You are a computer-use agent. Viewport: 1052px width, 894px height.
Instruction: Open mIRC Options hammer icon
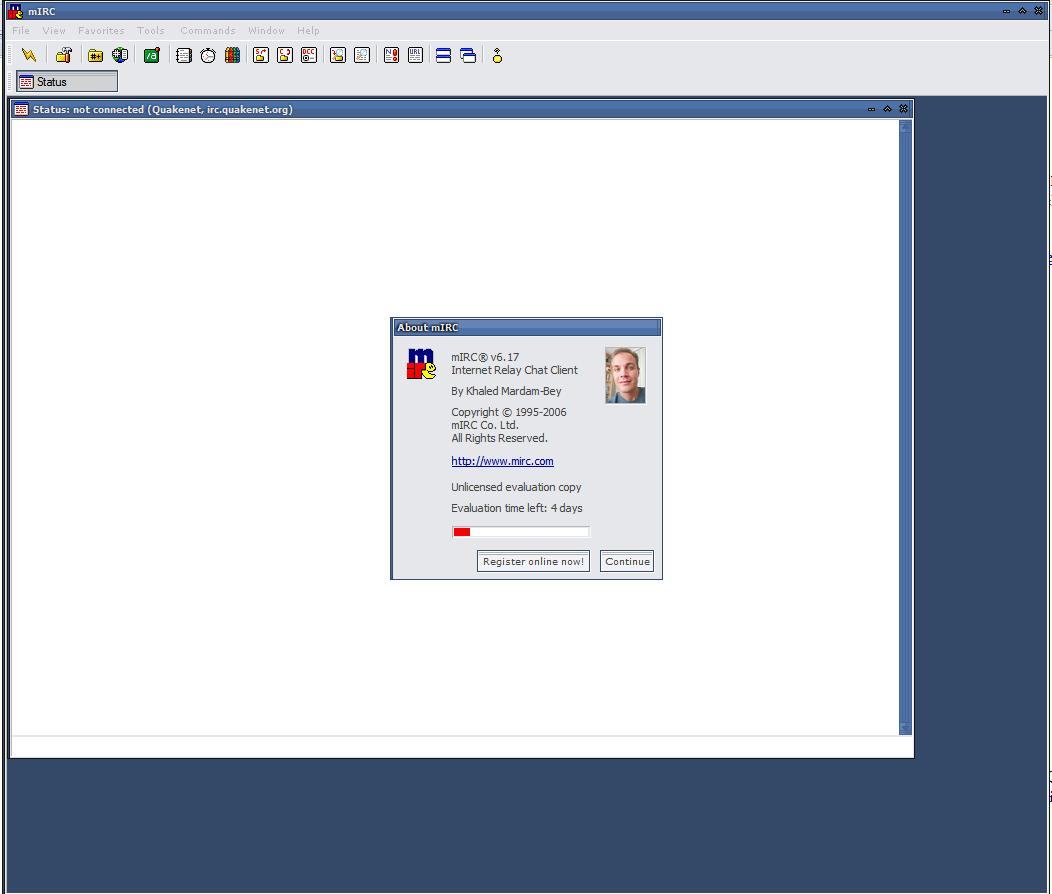coord(64,56)
